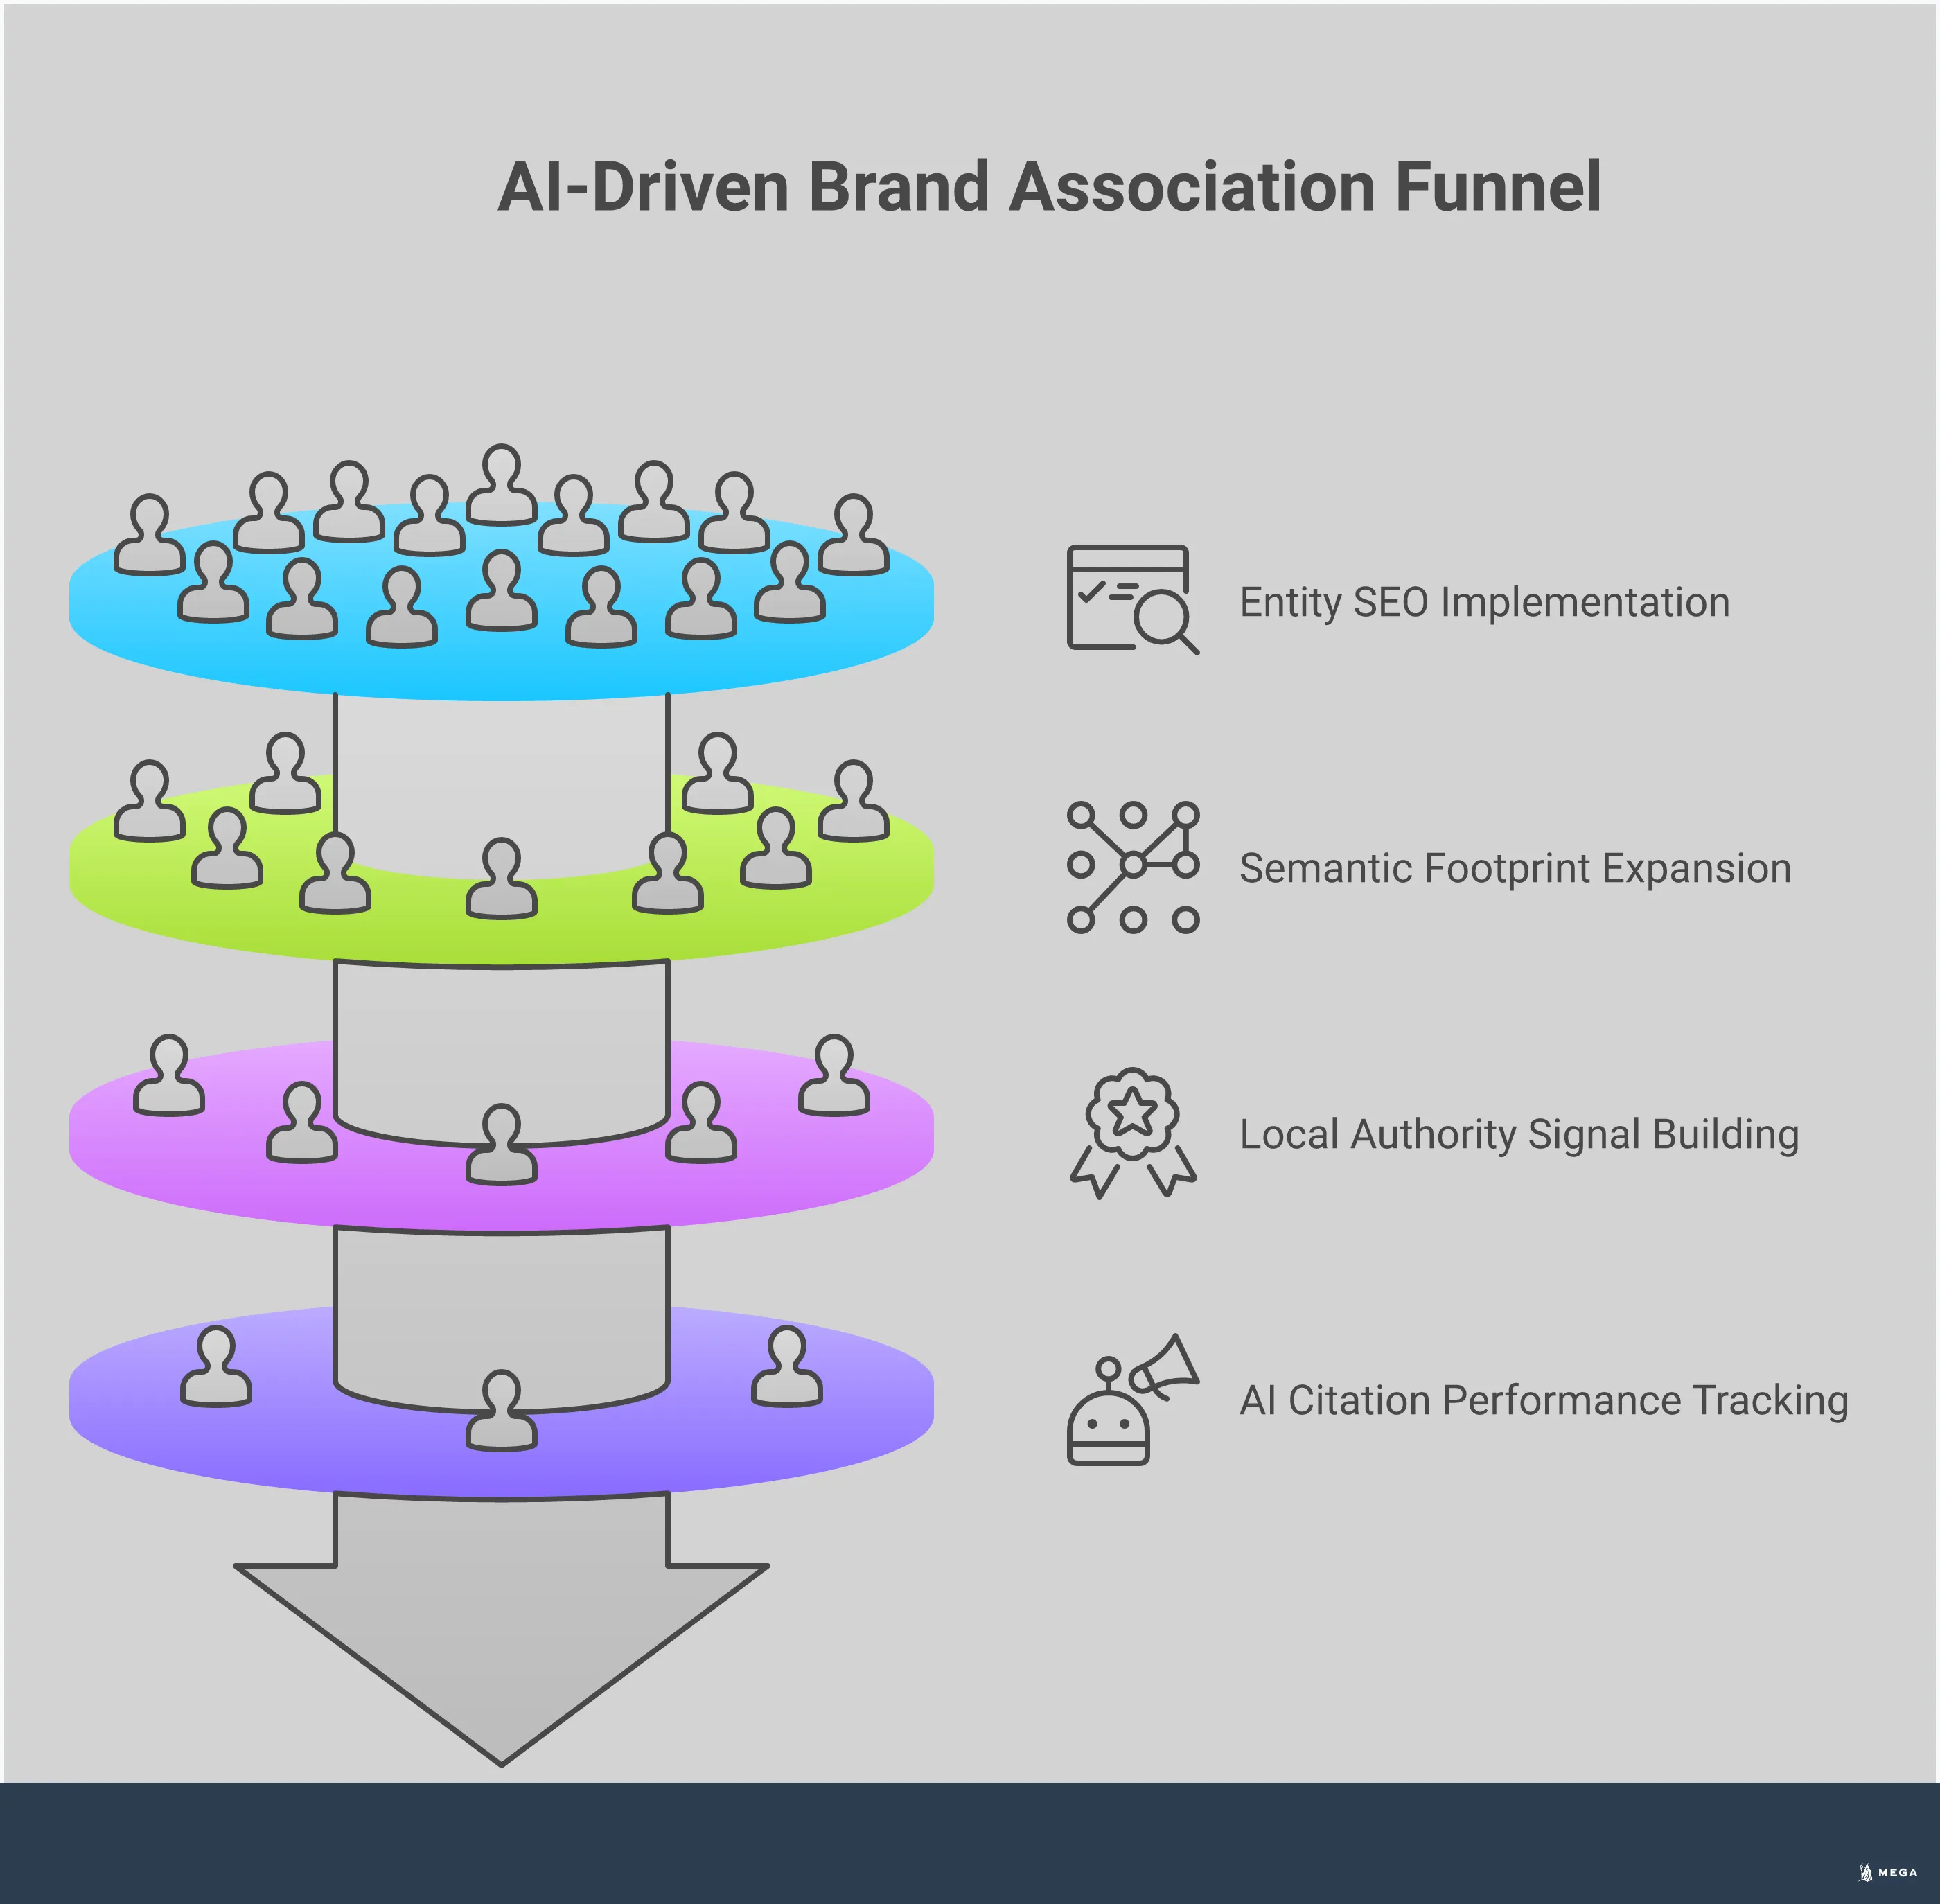Viewport: 1940px width, 1904px height.
Task: Click the AI Citation robot megaphone icon
Action: 1132,1399
